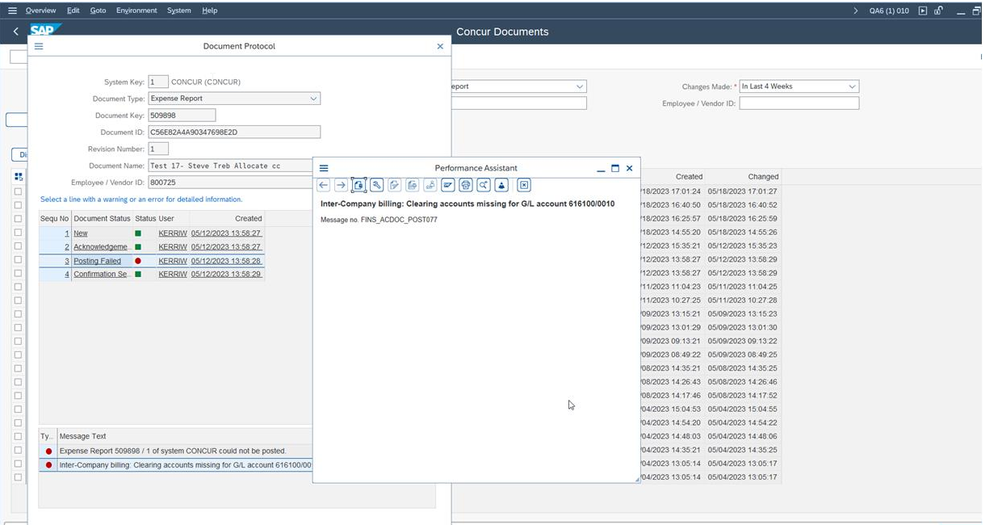Show Technical Information wrench icon
The image size is (998, 525).
(377, 185)
